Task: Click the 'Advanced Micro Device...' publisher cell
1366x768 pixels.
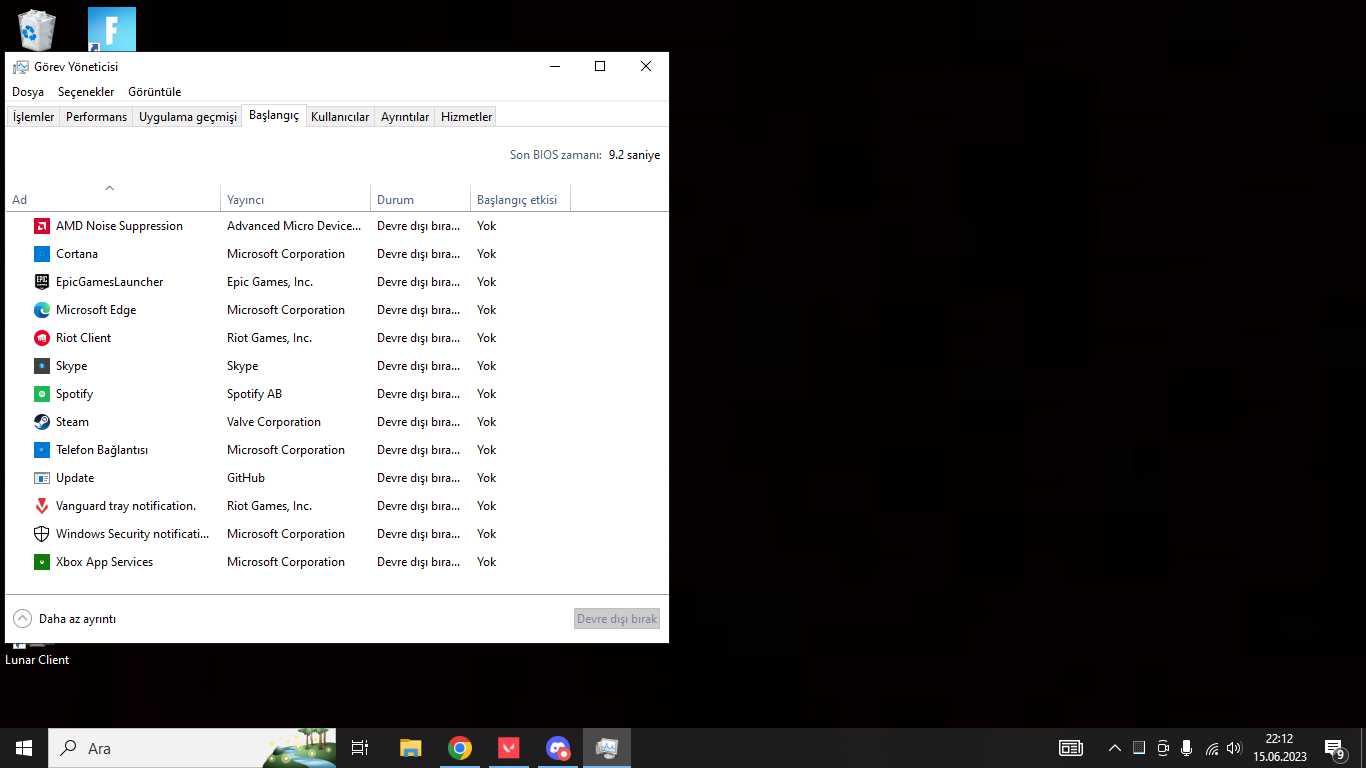Action: pyautogui.click(x=294, y=226)
